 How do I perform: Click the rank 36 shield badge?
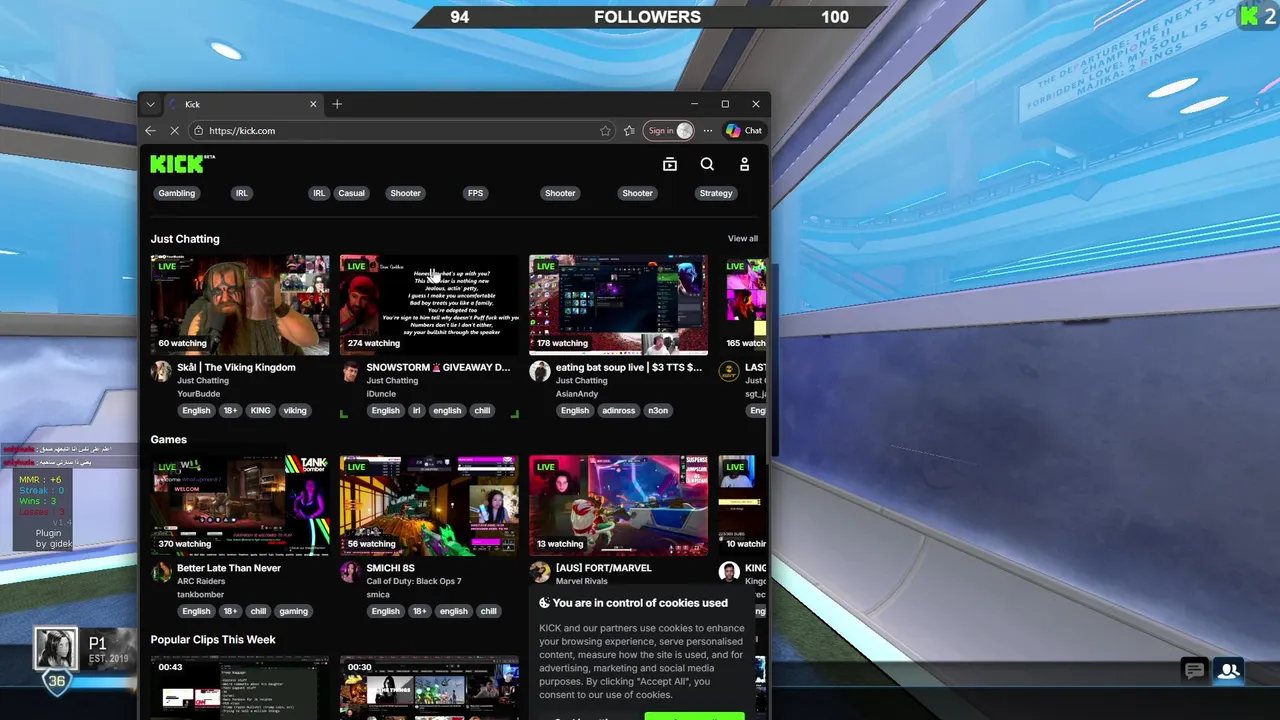tap(56, 681)
